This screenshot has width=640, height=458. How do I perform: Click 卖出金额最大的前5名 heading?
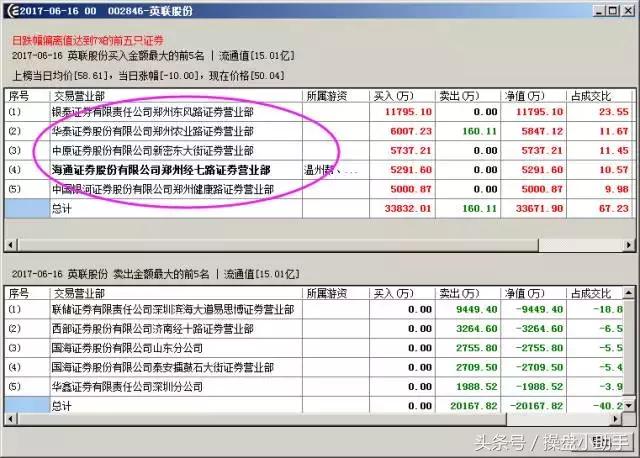point(161,274)
